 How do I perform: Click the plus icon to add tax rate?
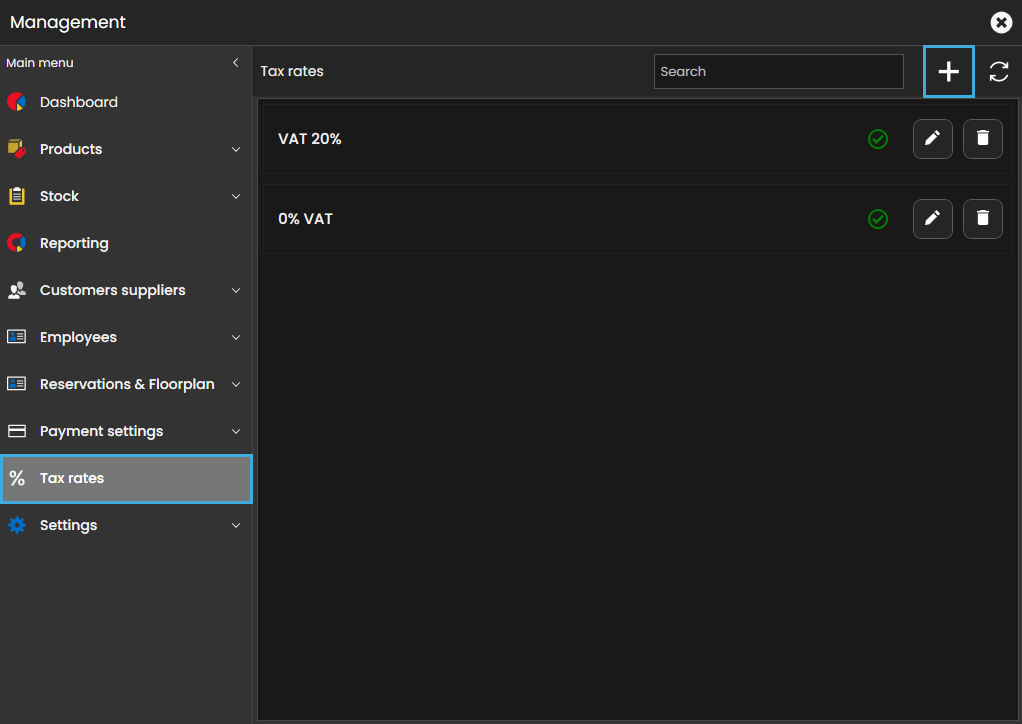948,72
